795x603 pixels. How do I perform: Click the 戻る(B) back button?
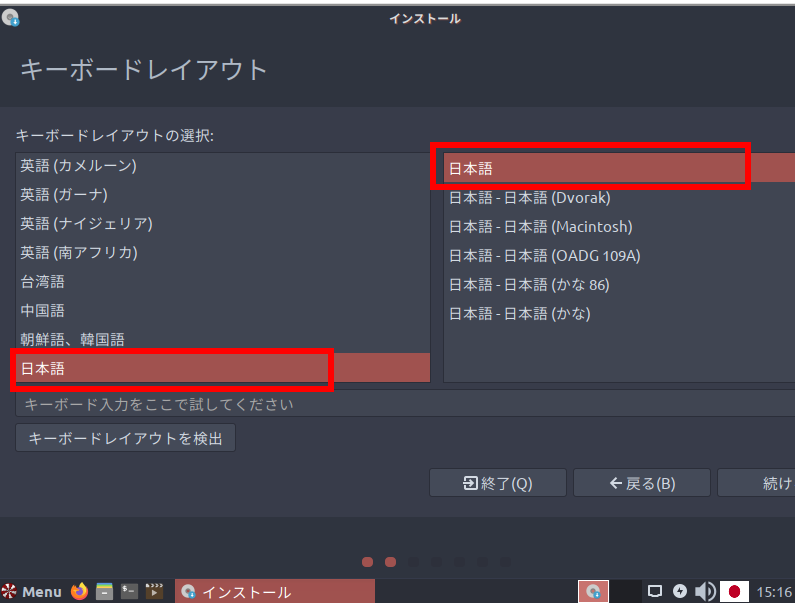[642, 483]
